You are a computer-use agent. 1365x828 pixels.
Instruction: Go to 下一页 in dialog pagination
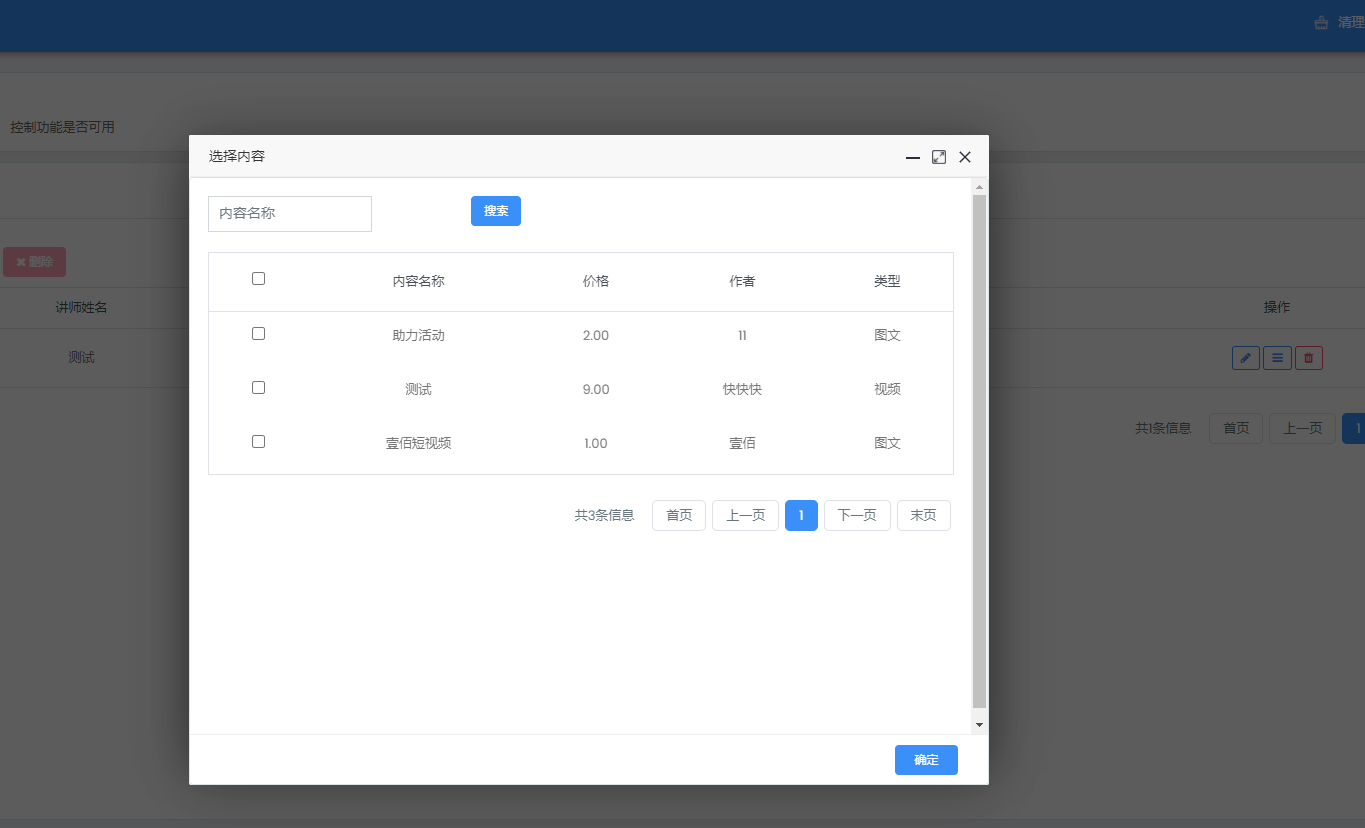(857, 516)
